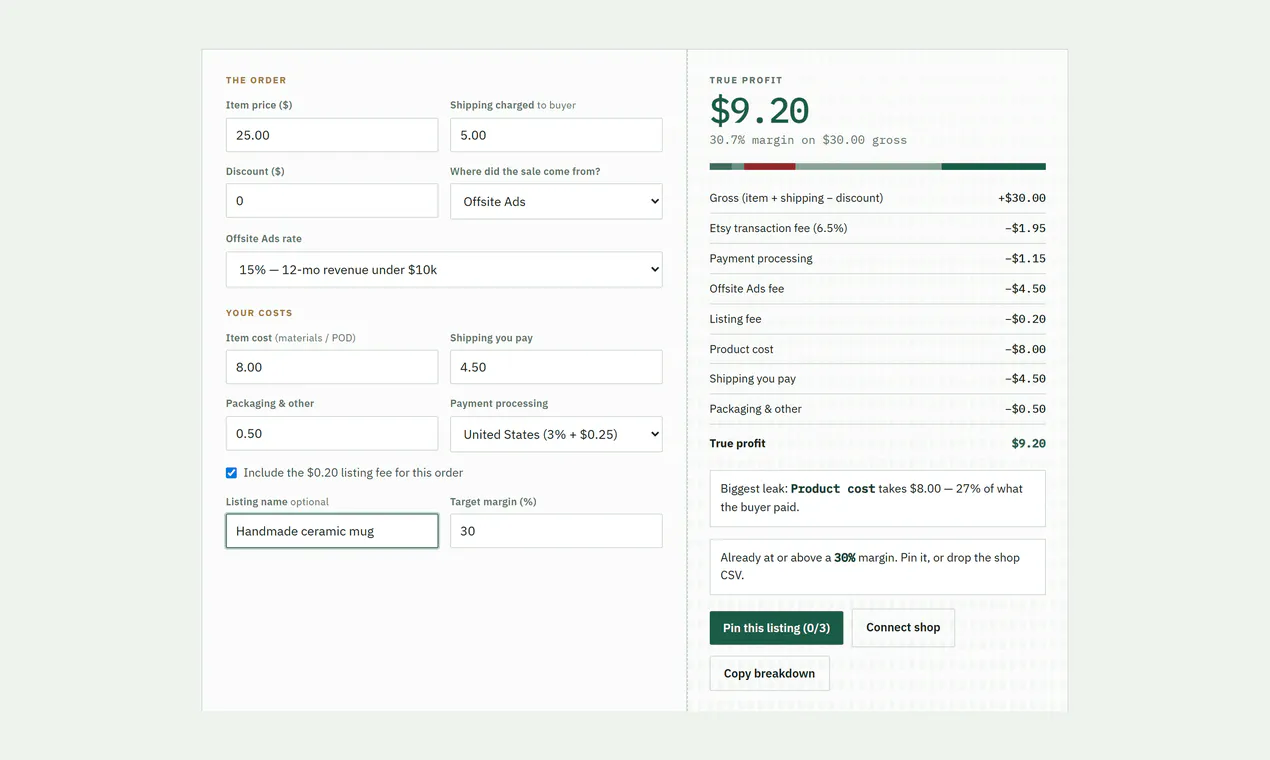Open the sale source dropdown showing Offsite Ads

556,201
